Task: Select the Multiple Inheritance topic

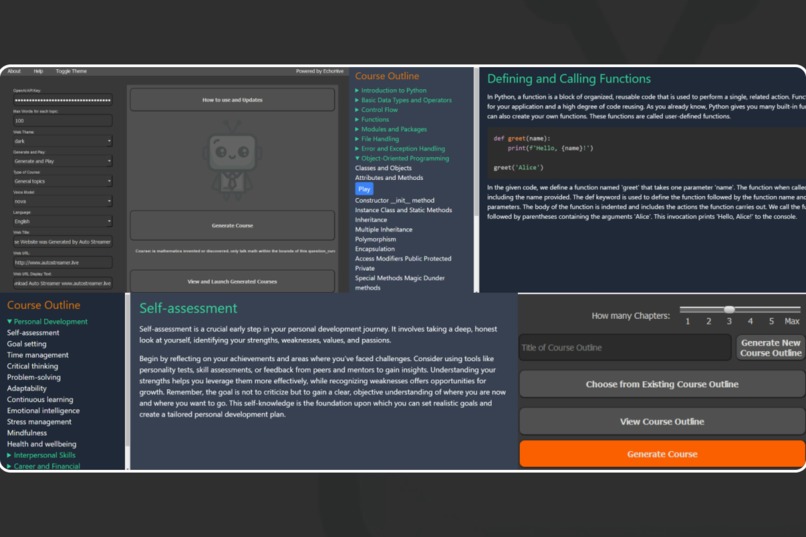Action: point(383,230)
